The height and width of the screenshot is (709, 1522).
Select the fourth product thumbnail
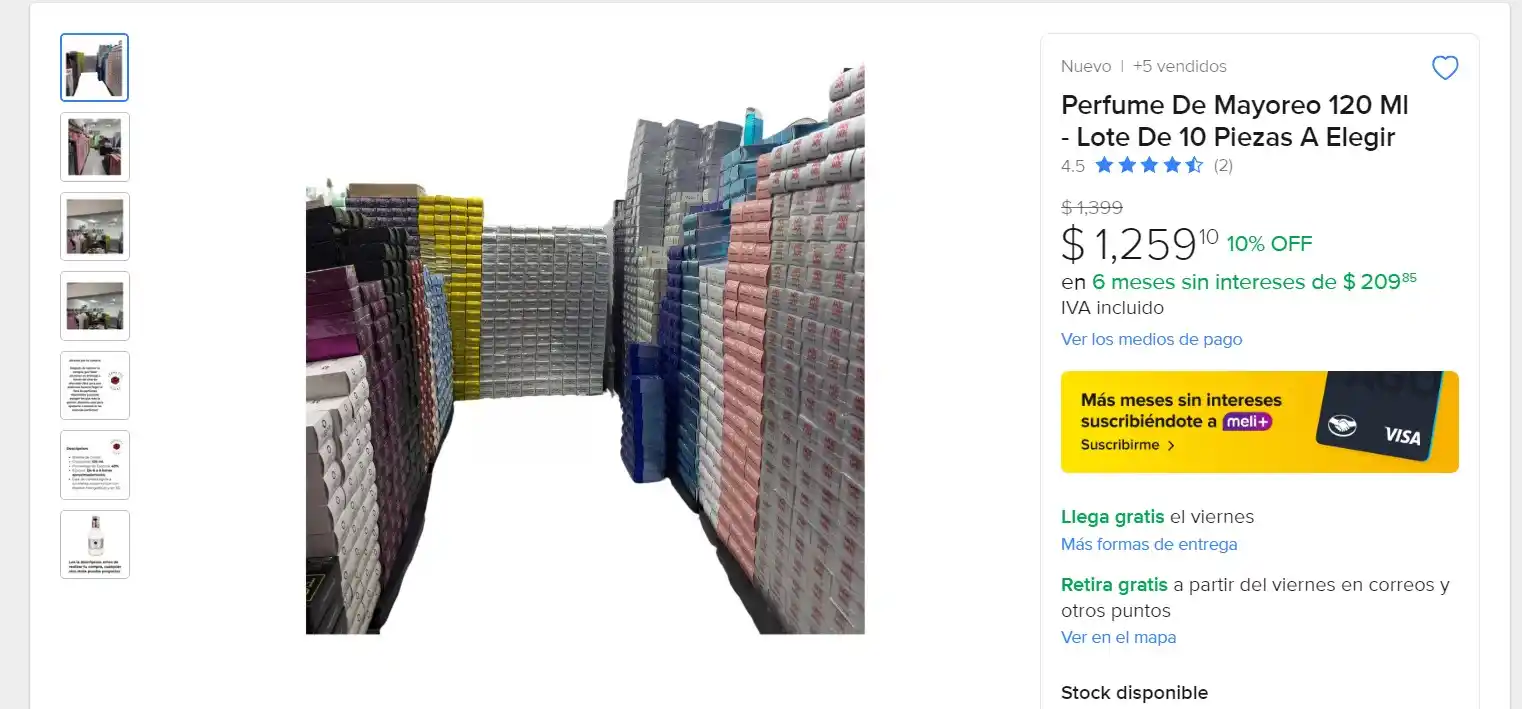coord(95,306)
